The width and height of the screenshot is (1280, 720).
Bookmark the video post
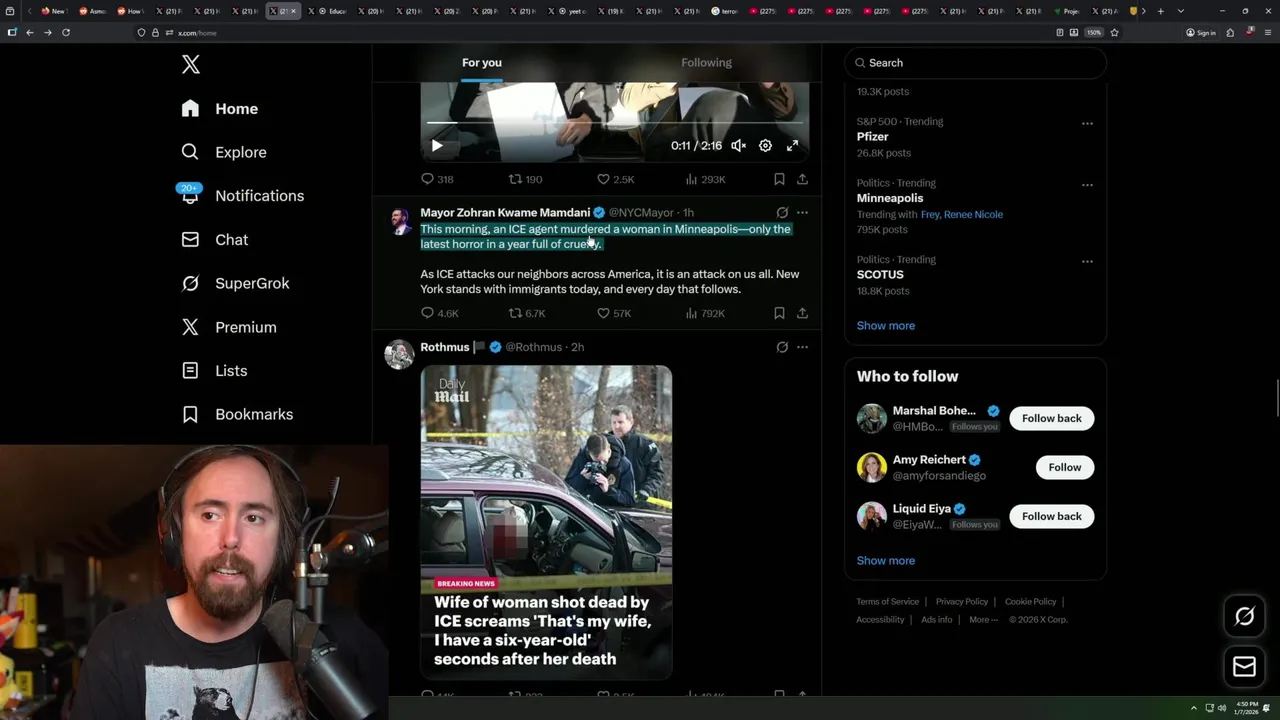pos(779,179)
